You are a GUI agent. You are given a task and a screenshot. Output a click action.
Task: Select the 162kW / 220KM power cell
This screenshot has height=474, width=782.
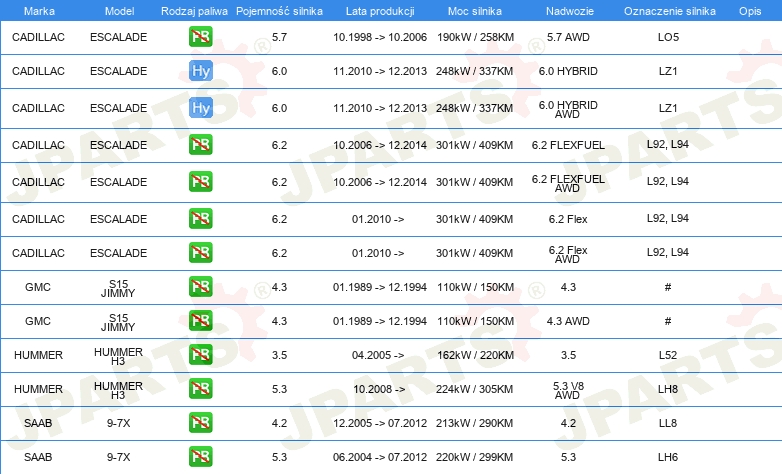point(475,355)
